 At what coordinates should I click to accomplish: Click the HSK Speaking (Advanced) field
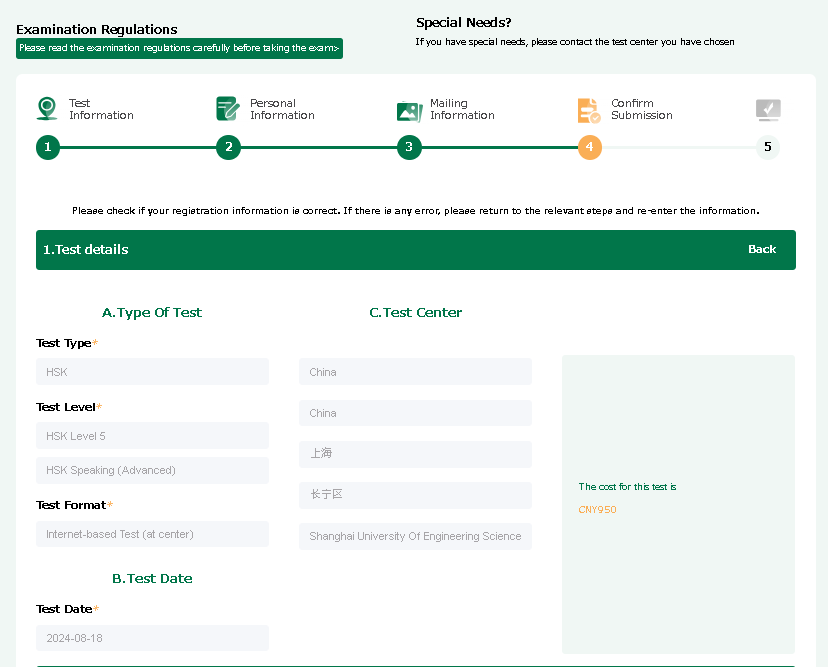click(x=153, y=470)
